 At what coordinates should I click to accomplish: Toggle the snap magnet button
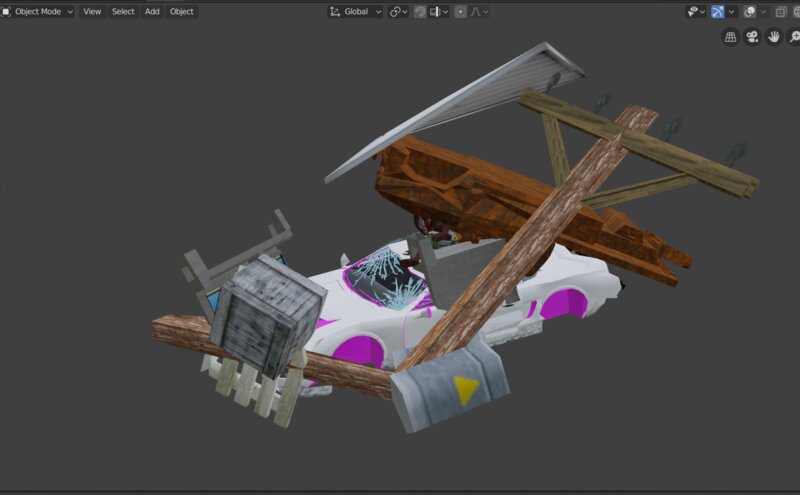click(x=420, y=12)
